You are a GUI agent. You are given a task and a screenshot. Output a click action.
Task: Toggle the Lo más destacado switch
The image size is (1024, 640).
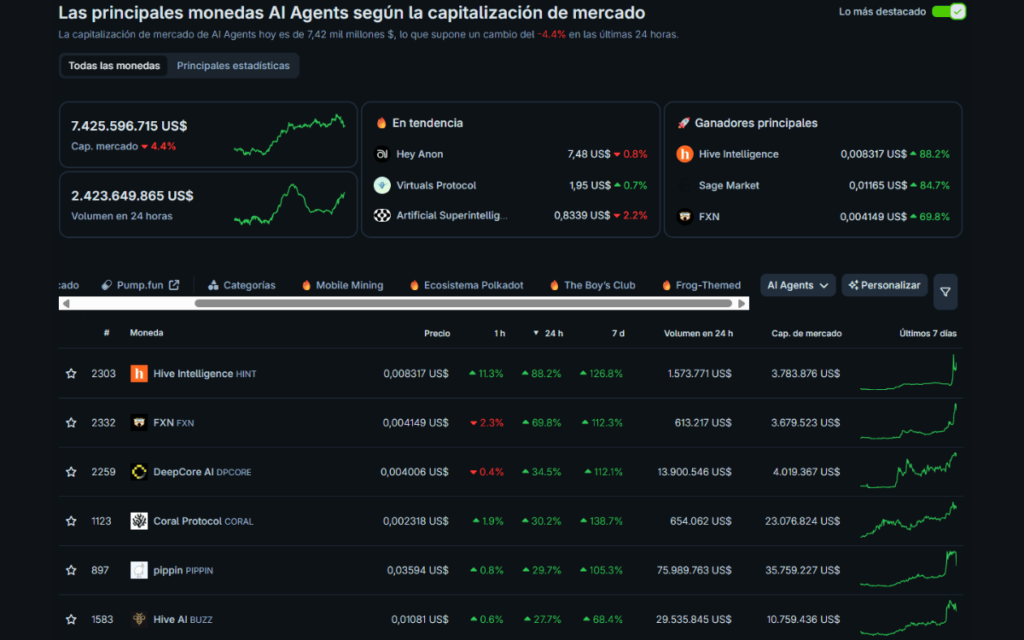[x=948, y=12]
